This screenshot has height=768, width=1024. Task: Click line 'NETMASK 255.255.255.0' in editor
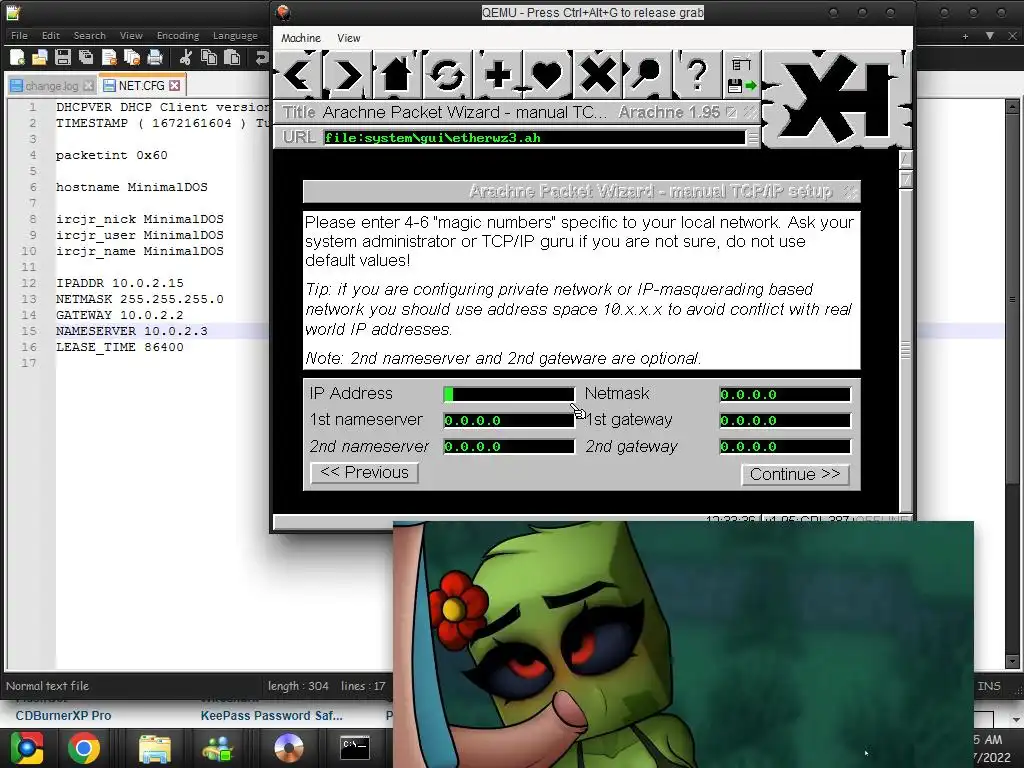coord(140,299)
